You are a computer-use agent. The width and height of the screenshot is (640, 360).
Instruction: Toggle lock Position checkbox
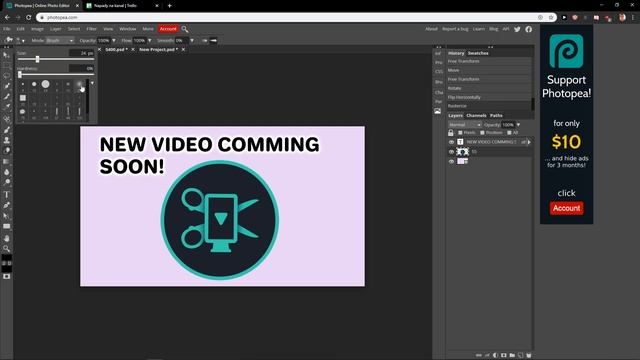482,133
